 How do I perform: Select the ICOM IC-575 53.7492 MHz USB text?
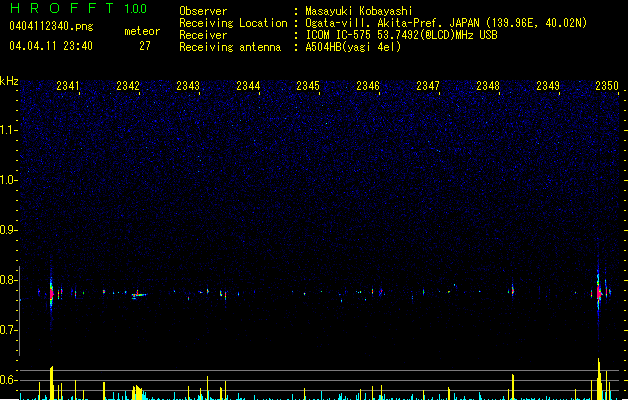(401, 35)
